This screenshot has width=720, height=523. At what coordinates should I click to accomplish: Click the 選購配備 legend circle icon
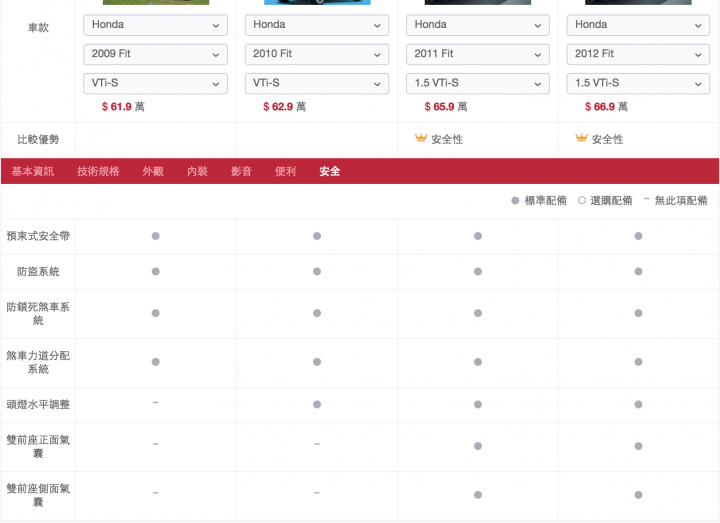(582, 200)
